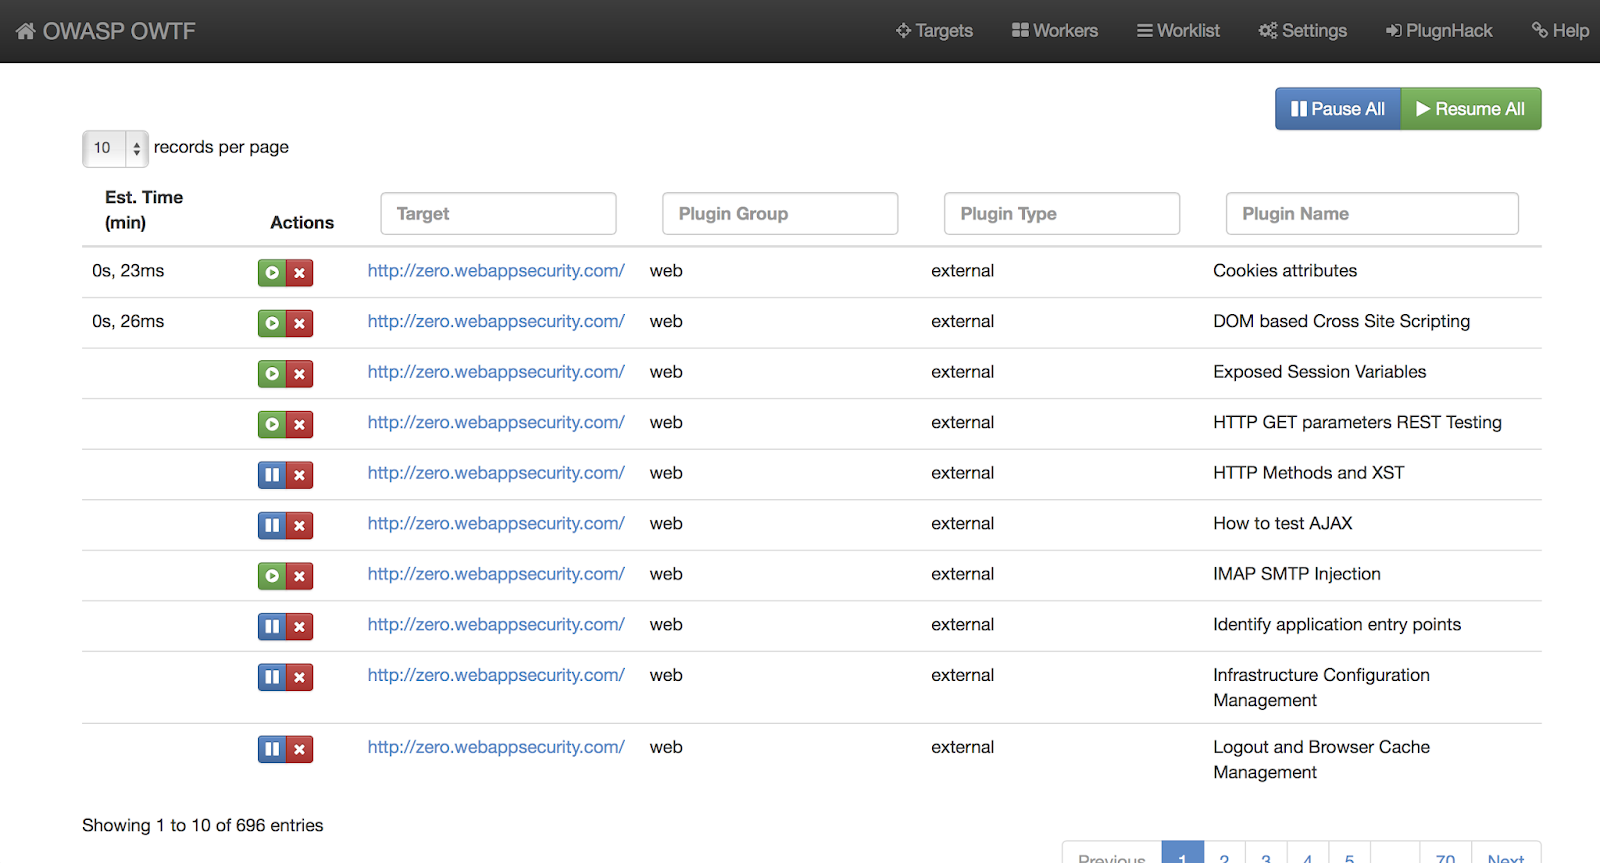The image size is (1600, 863).
Task: Go to page 70 of results
Action: [x=1445, y=856]
